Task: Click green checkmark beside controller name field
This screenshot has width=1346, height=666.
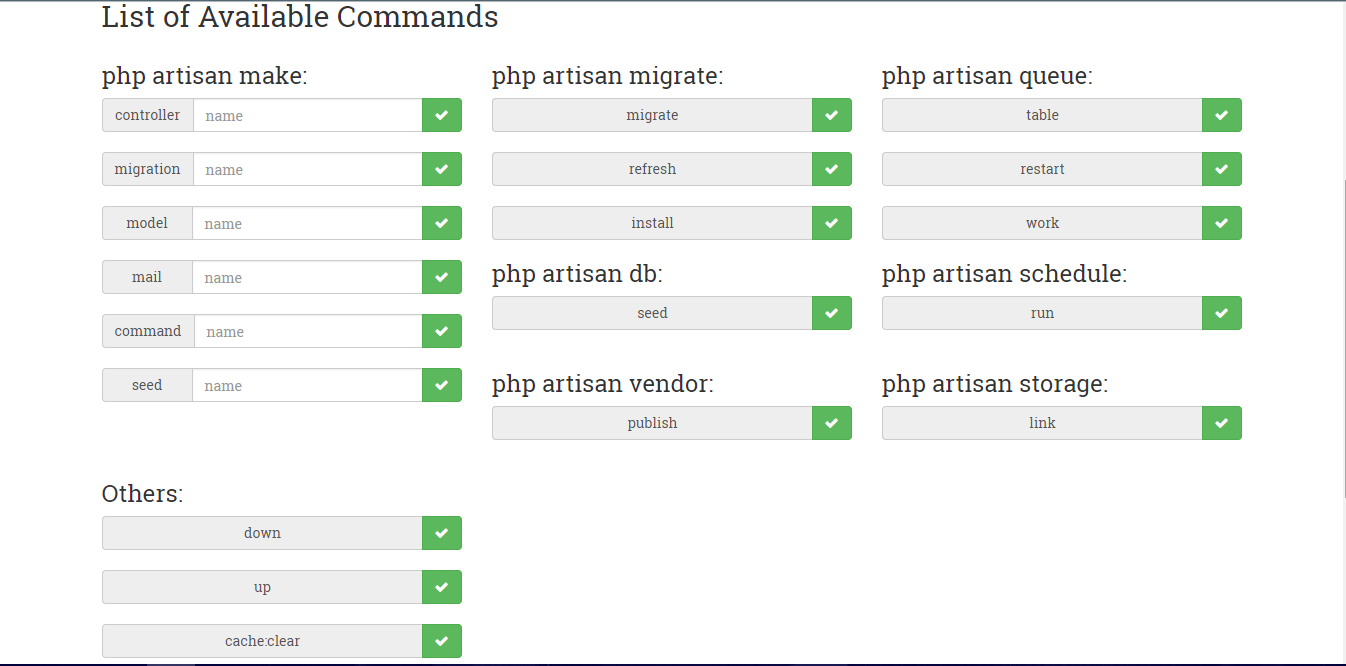Action: pyautogui.click(x=441, y=115)
